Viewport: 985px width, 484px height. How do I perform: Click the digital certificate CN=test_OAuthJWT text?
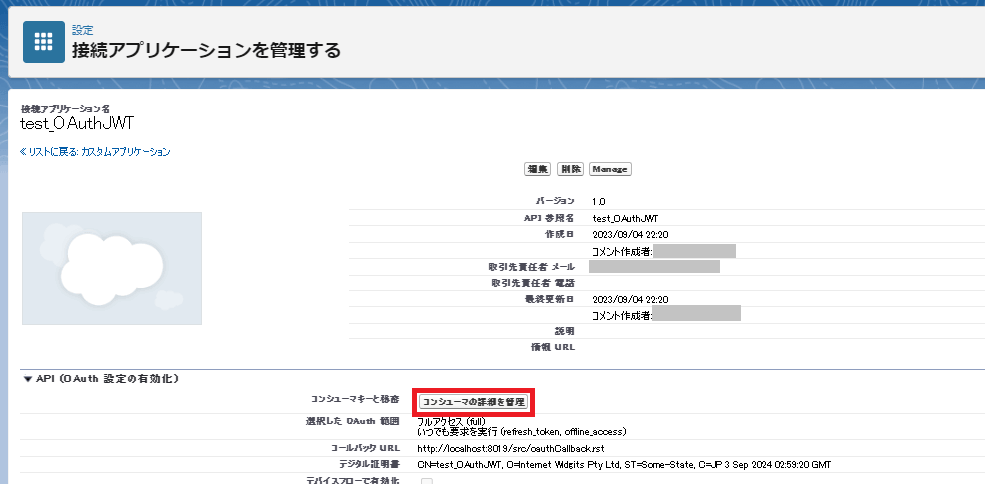pyautogui.click(x=624, y=465)
